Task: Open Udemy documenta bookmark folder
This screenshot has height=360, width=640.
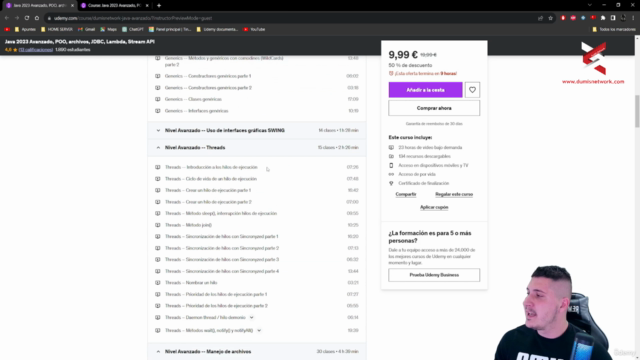Action: click(217, 29)
